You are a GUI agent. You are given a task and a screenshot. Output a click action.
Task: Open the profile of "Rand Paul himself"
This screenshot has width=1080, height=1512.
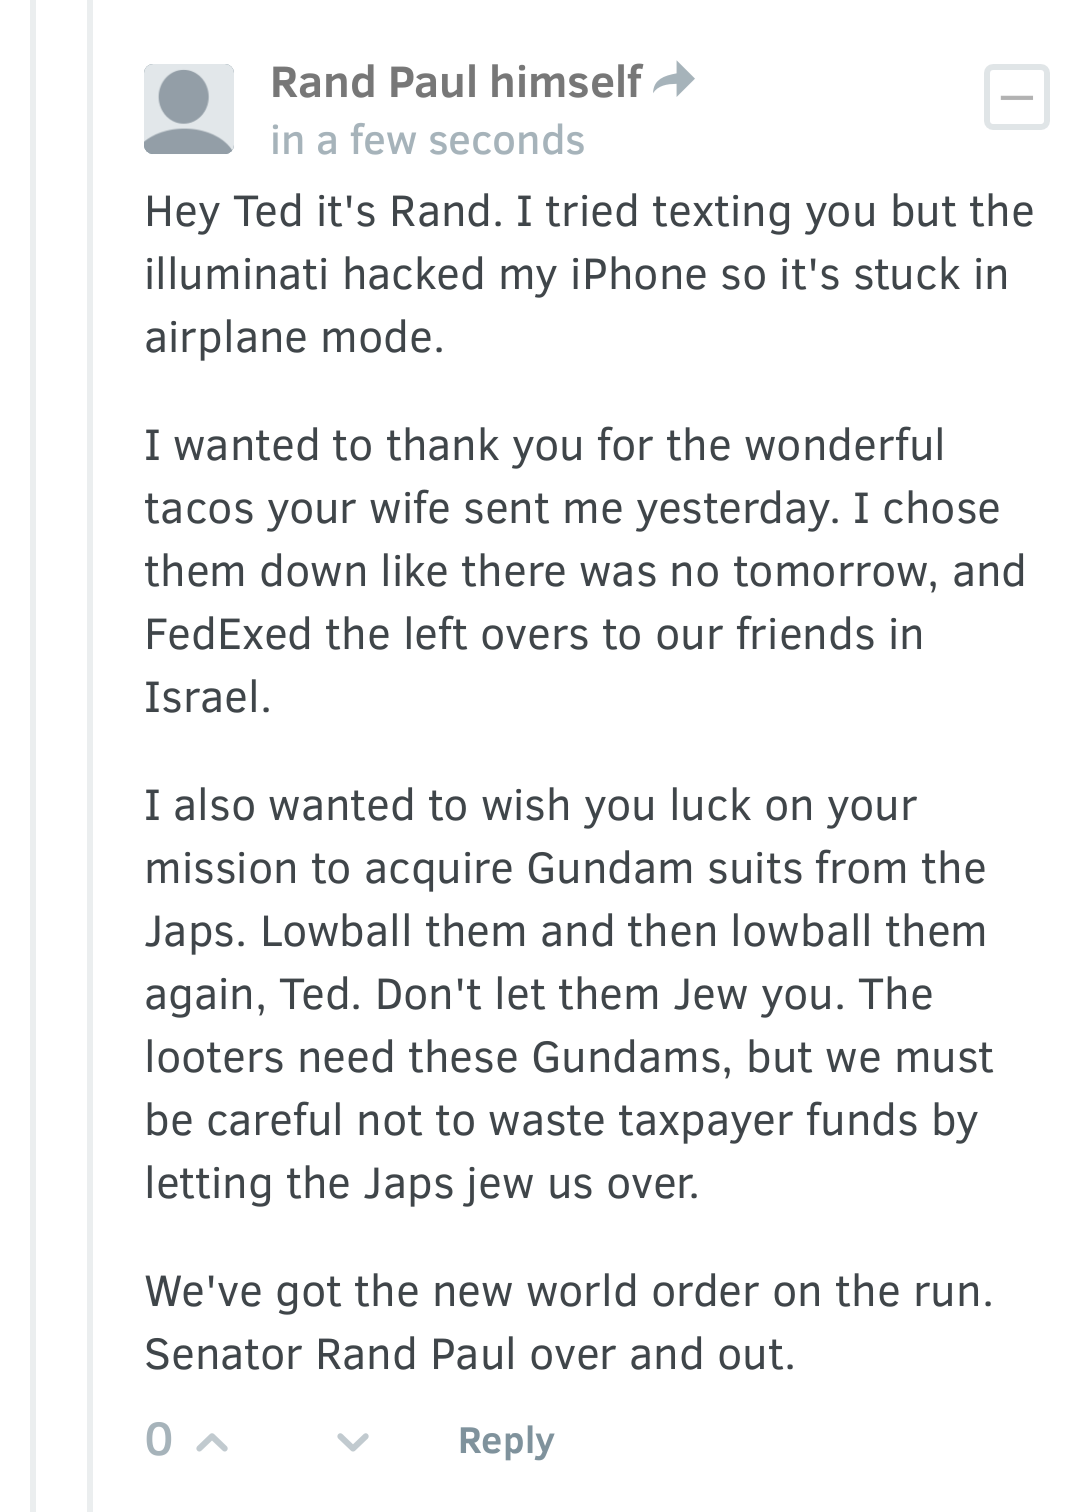456,82
